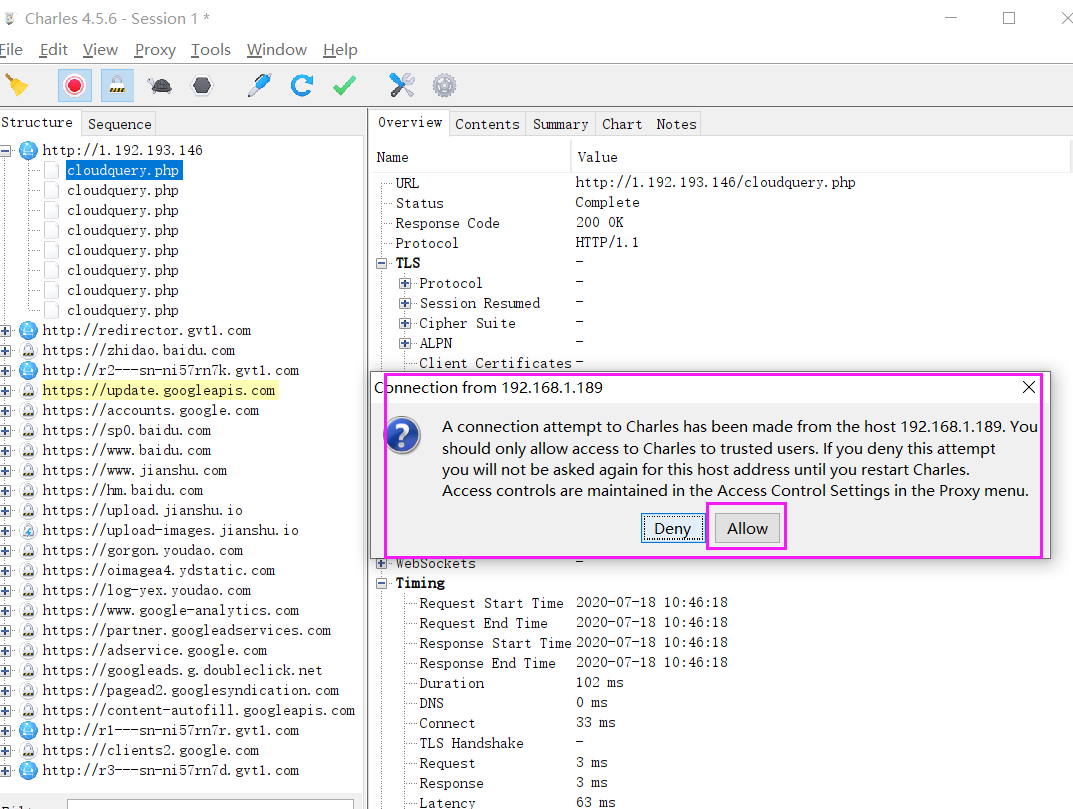Image resolution: width=1073 pixels, height=809 pixels.
Task: Toggle breakpoints with the hexagon icon
Action: 202,86
